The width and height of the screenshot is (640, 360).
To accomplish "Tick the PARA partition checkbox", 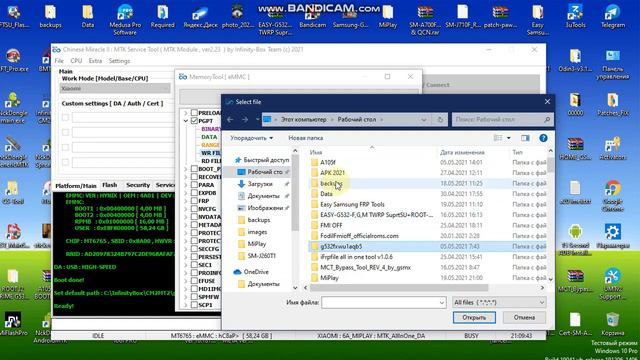I will pyautogui.click(x=194, y=185).
